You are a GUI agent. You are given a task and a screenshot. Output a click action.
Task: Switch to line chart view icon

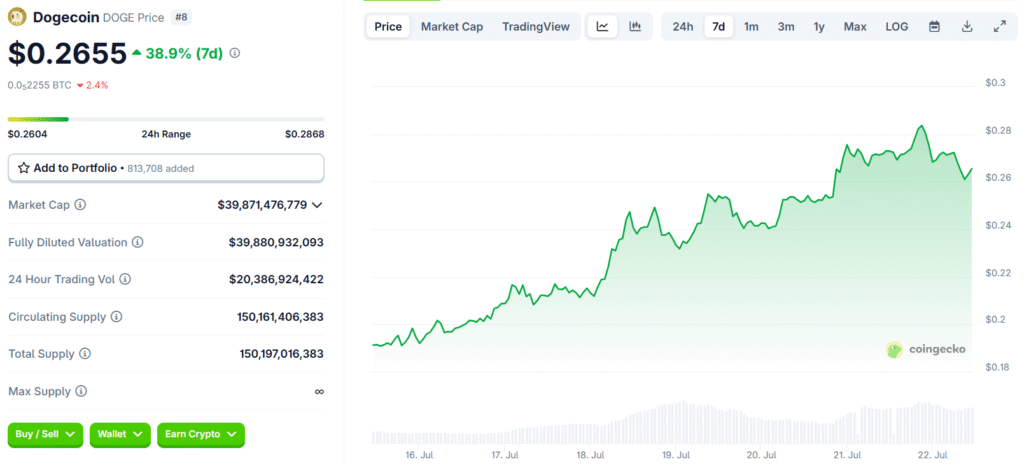coord(602,27)
